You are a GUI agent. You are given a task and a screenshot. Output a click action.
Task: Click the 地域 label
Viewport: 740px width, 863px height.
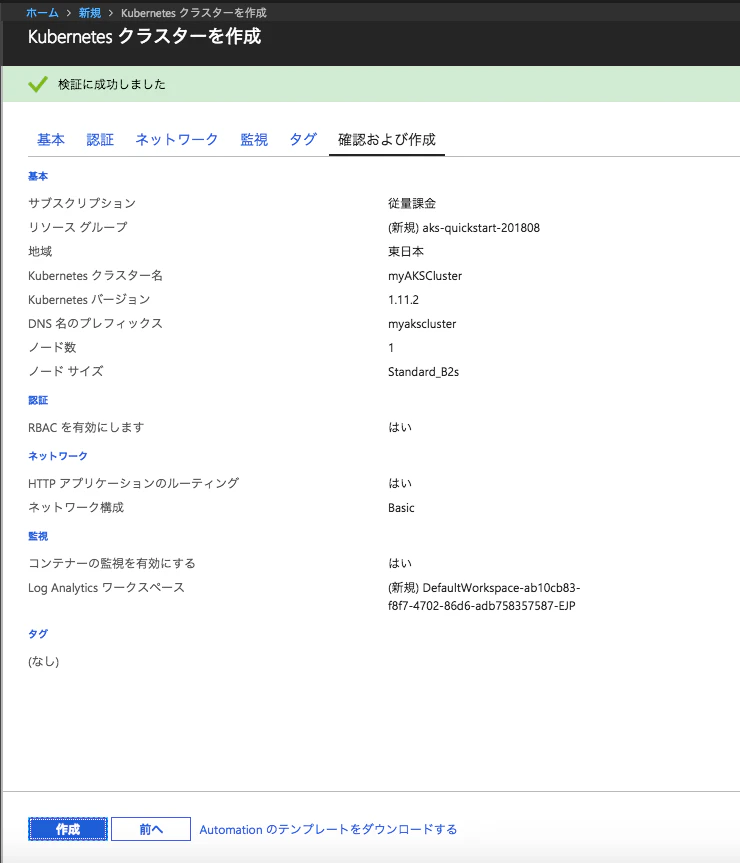coord(40,252)
